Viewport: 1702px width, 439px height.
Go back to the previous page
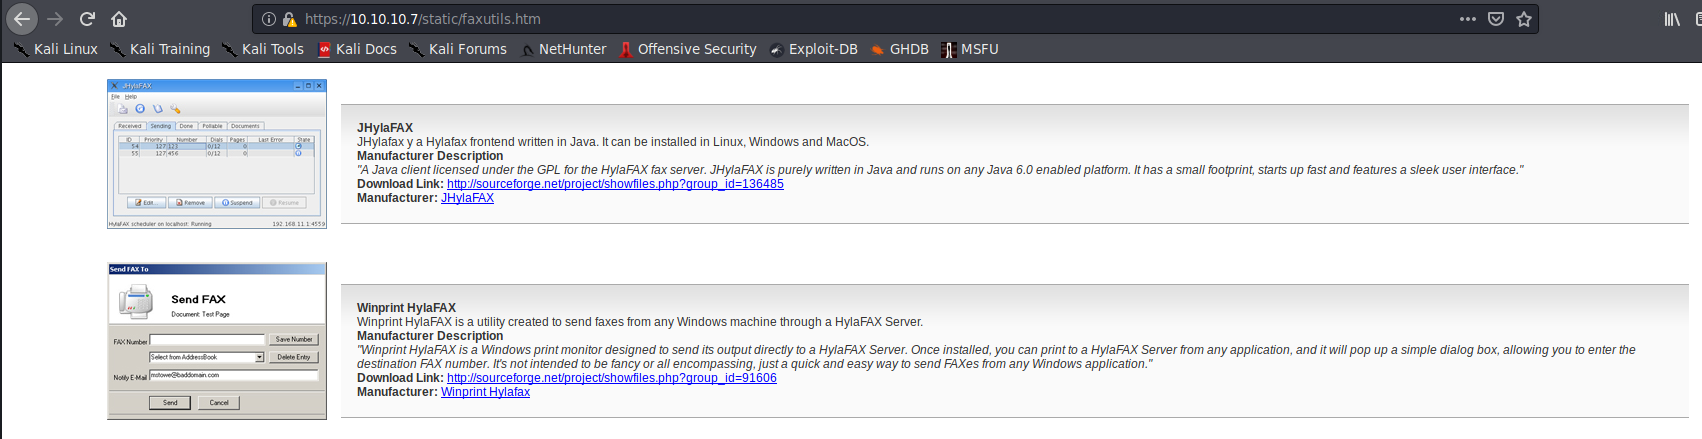pos(22,19)
